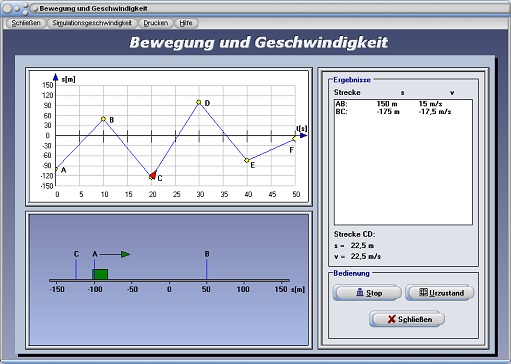The width and height of the screenshot is (511, 364).
Task: Reset simulation with Urzustand button
Action: tap(441, 293)
